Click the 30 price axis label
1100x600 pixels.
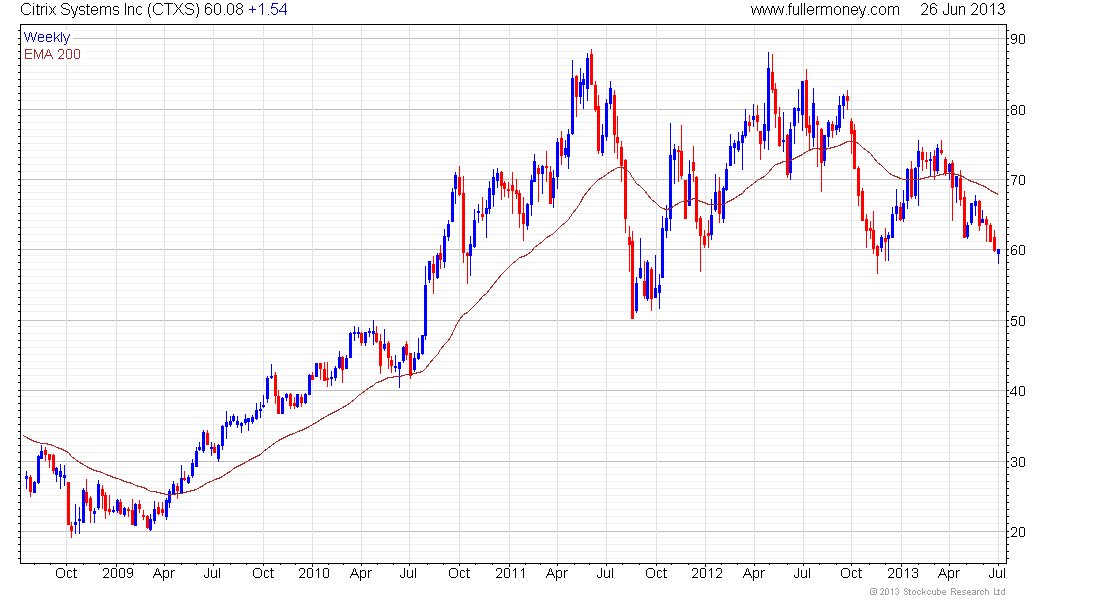1018,462
